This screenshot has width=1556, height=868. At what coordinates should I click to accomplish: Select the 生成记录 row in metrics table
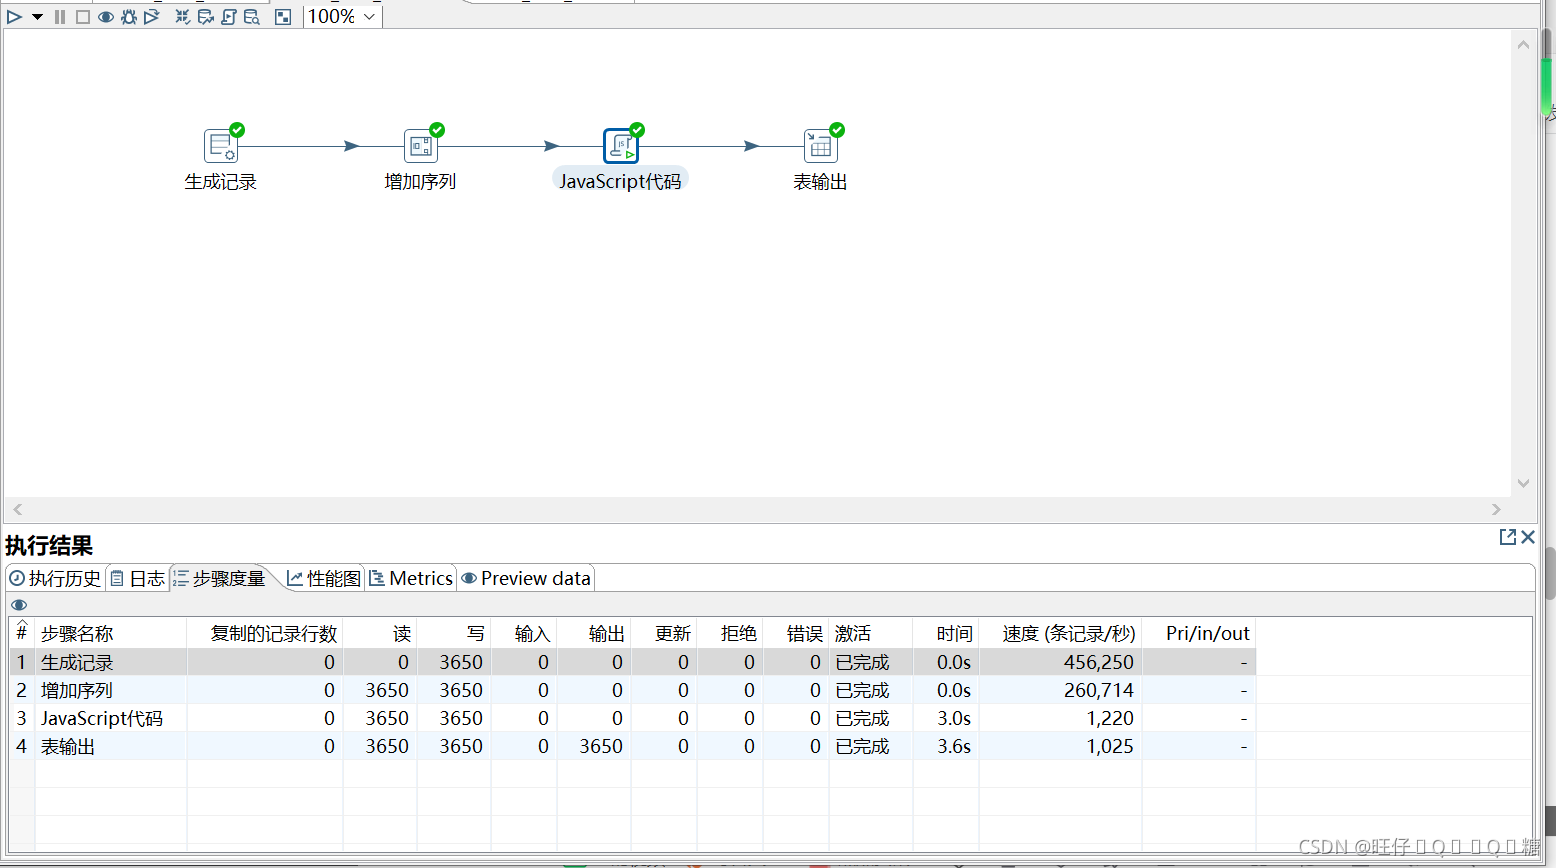[632, 662]
